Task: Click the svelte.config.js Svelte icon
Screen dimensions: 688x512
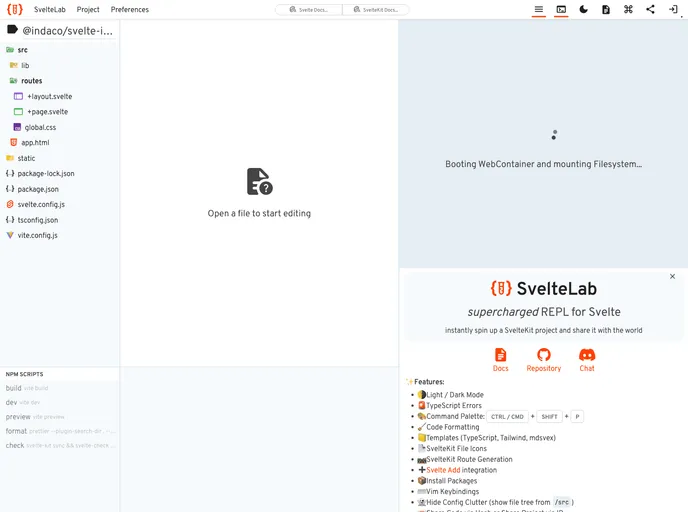Action: (x=10, y=204)
